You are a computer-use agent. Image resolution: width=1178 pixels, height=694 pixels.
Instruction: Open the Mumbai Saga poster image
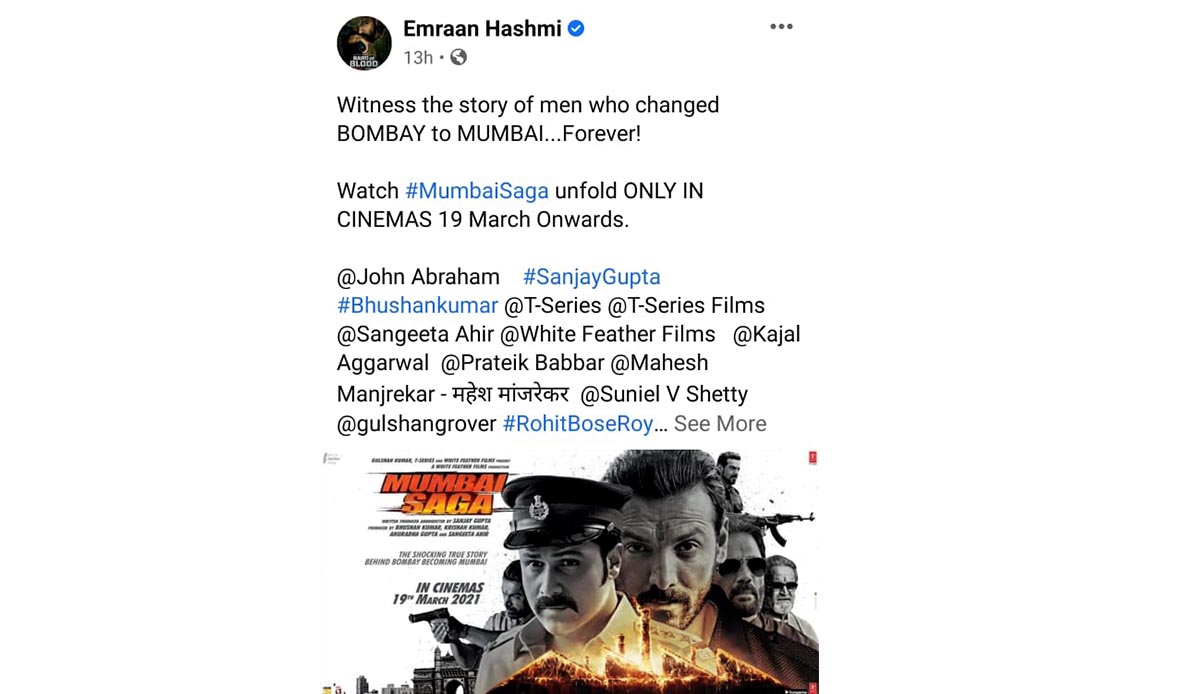click(570, 572)
